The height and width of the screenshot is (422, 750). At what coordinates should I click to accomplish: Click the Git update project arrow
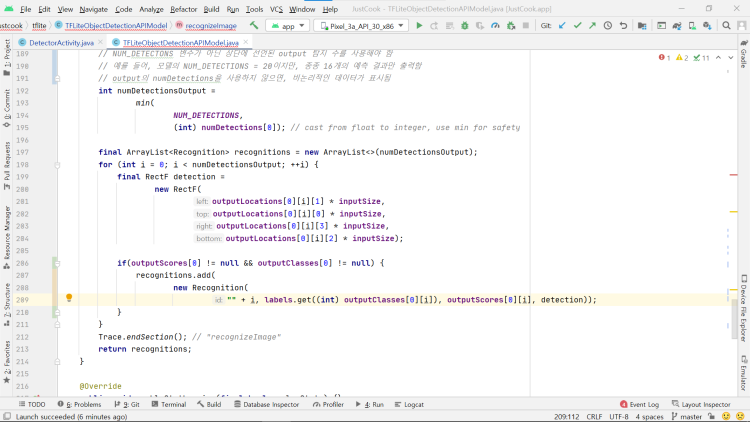(x=562, y=25)
